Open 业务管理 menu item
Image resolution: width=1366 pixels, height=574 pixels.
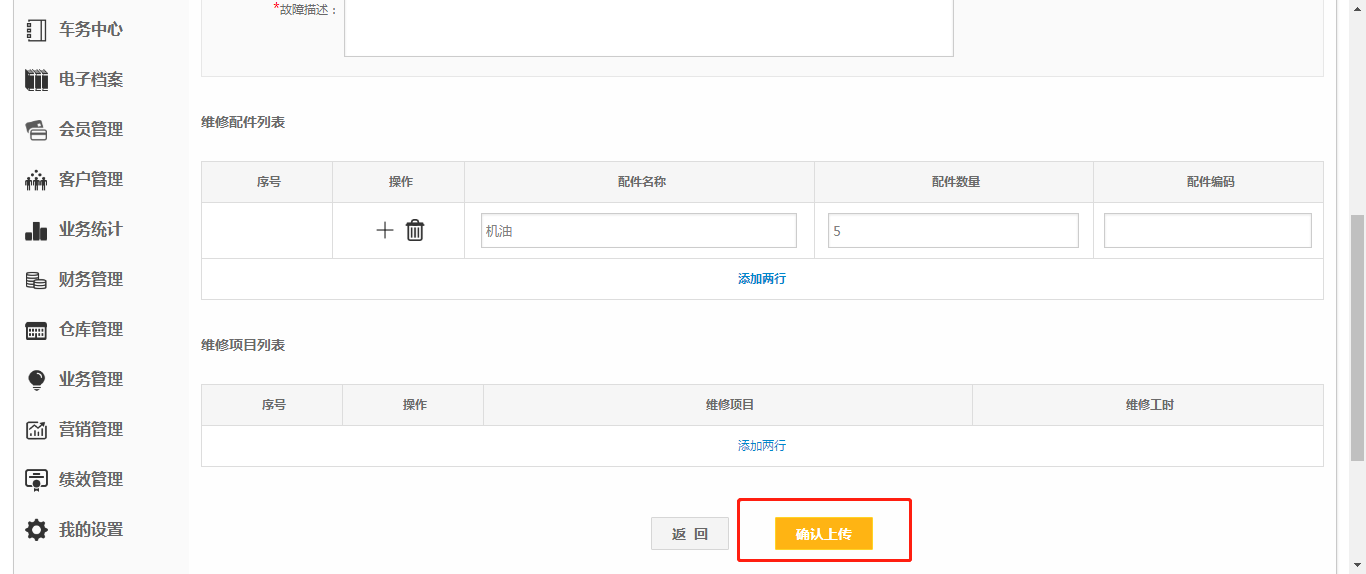pos(90,380)
